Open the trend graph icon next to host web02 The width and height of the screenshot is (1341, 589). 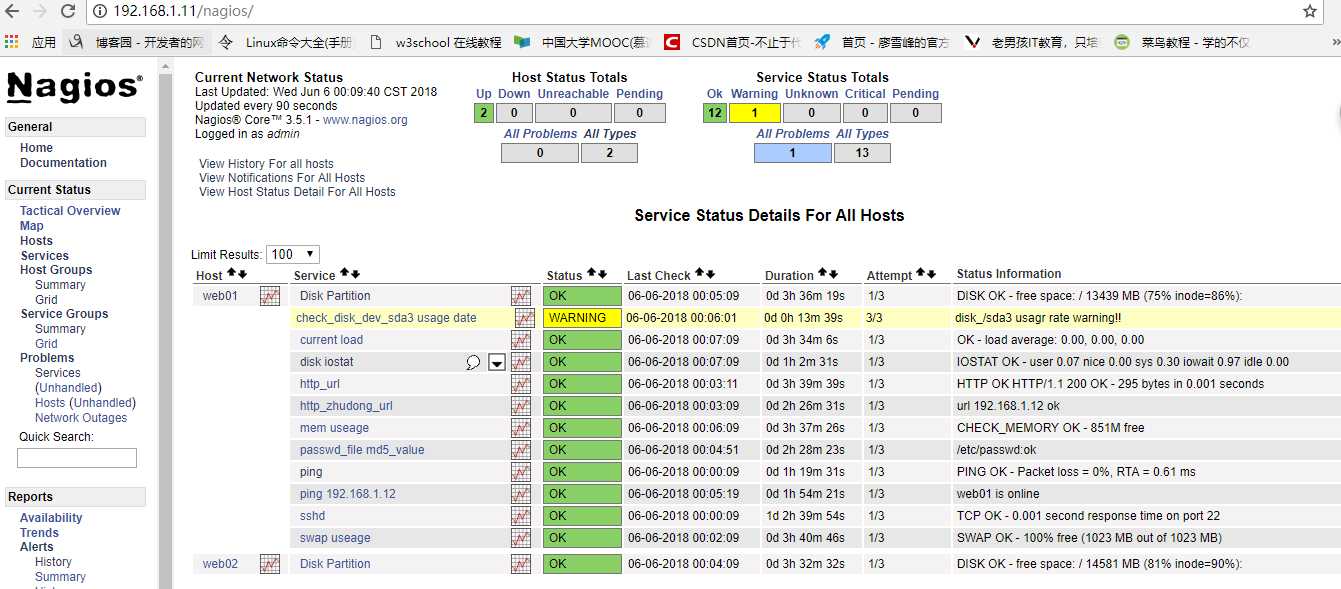pos(270,564)
